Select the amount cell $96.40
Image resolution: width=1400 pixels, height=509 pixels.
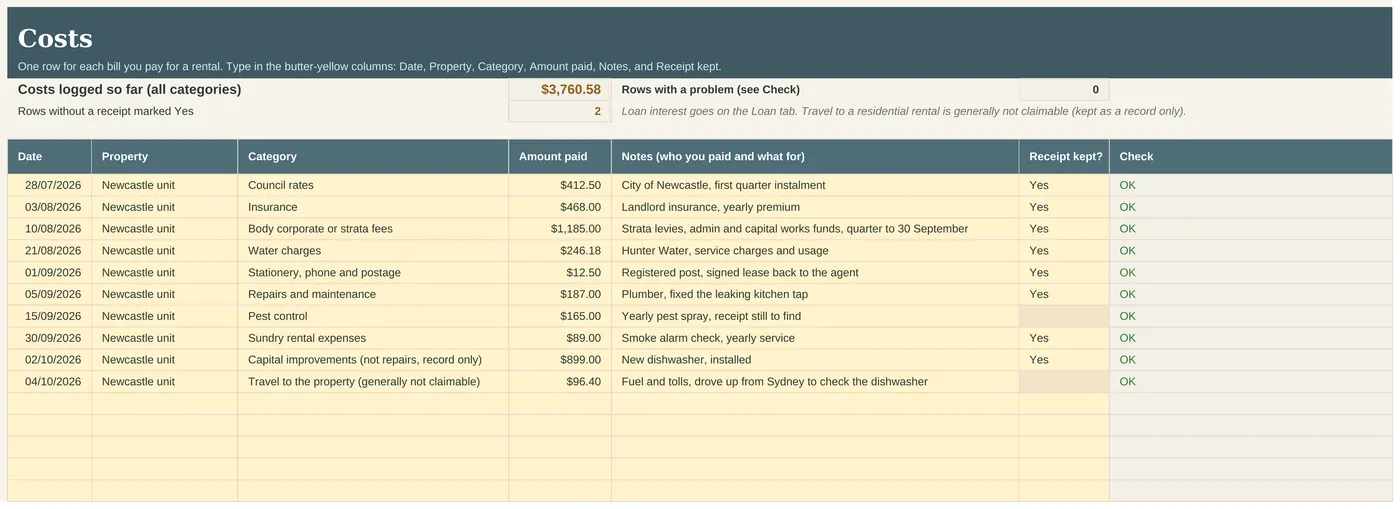(560, 382)
